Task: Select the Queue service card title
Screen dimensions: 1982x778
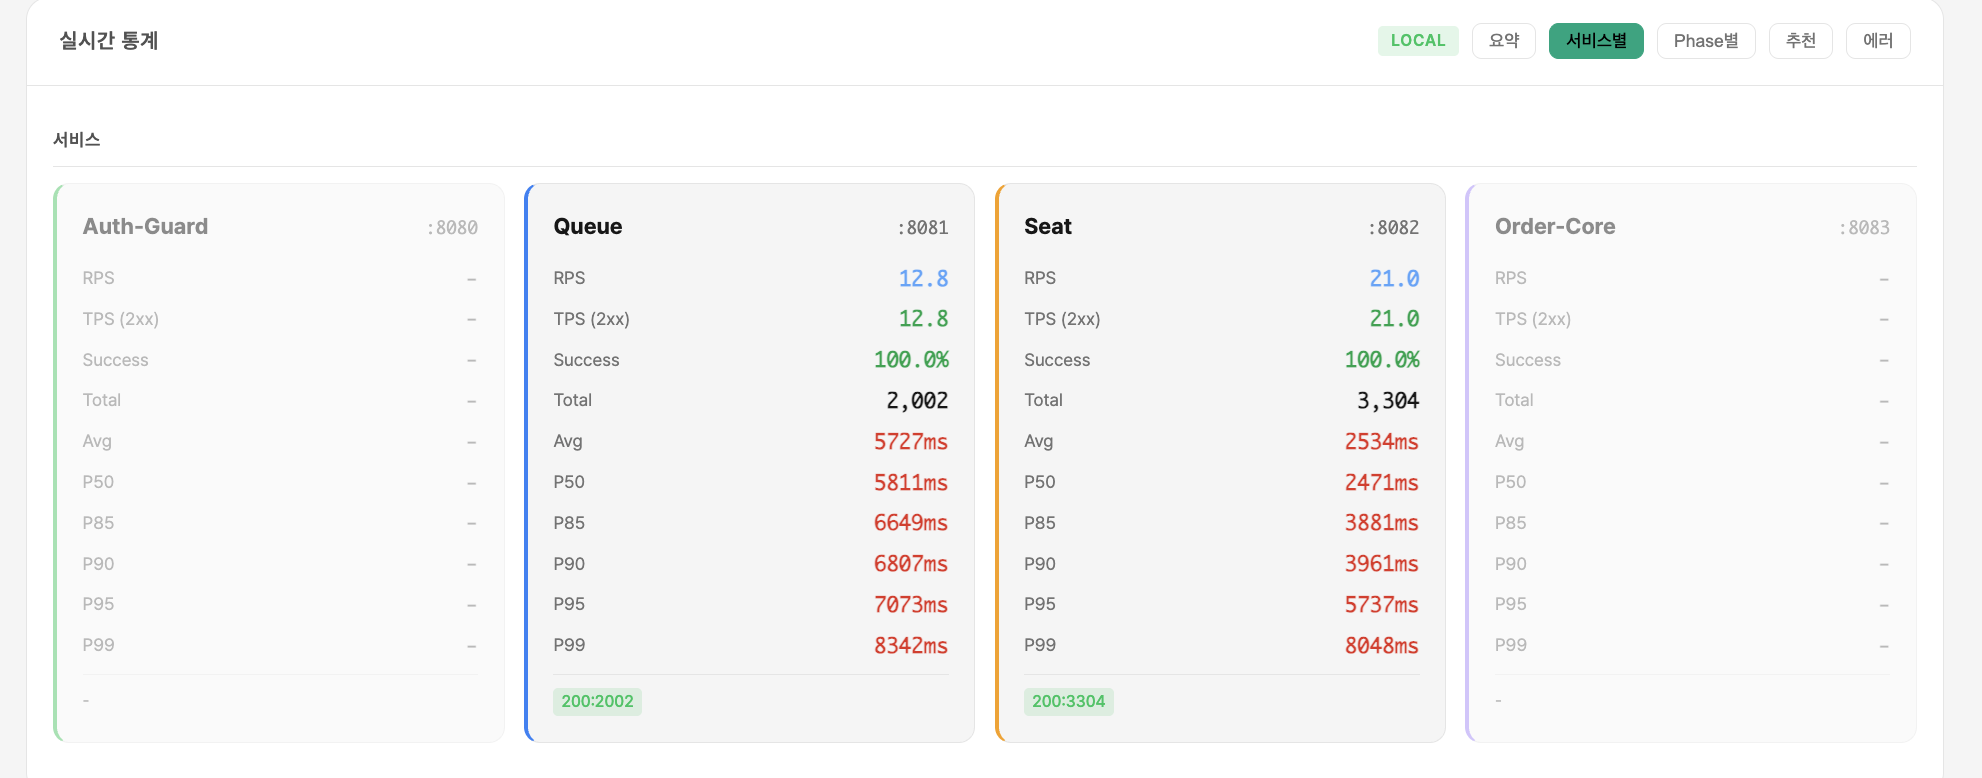Action: [x=587, y=227]
